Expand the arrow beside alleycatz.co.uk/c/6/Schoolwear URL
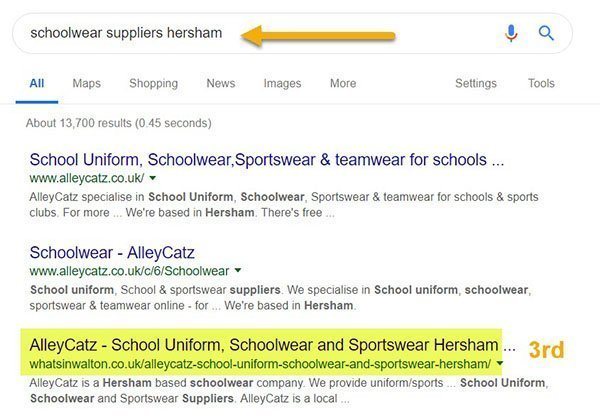 (237, 271)
